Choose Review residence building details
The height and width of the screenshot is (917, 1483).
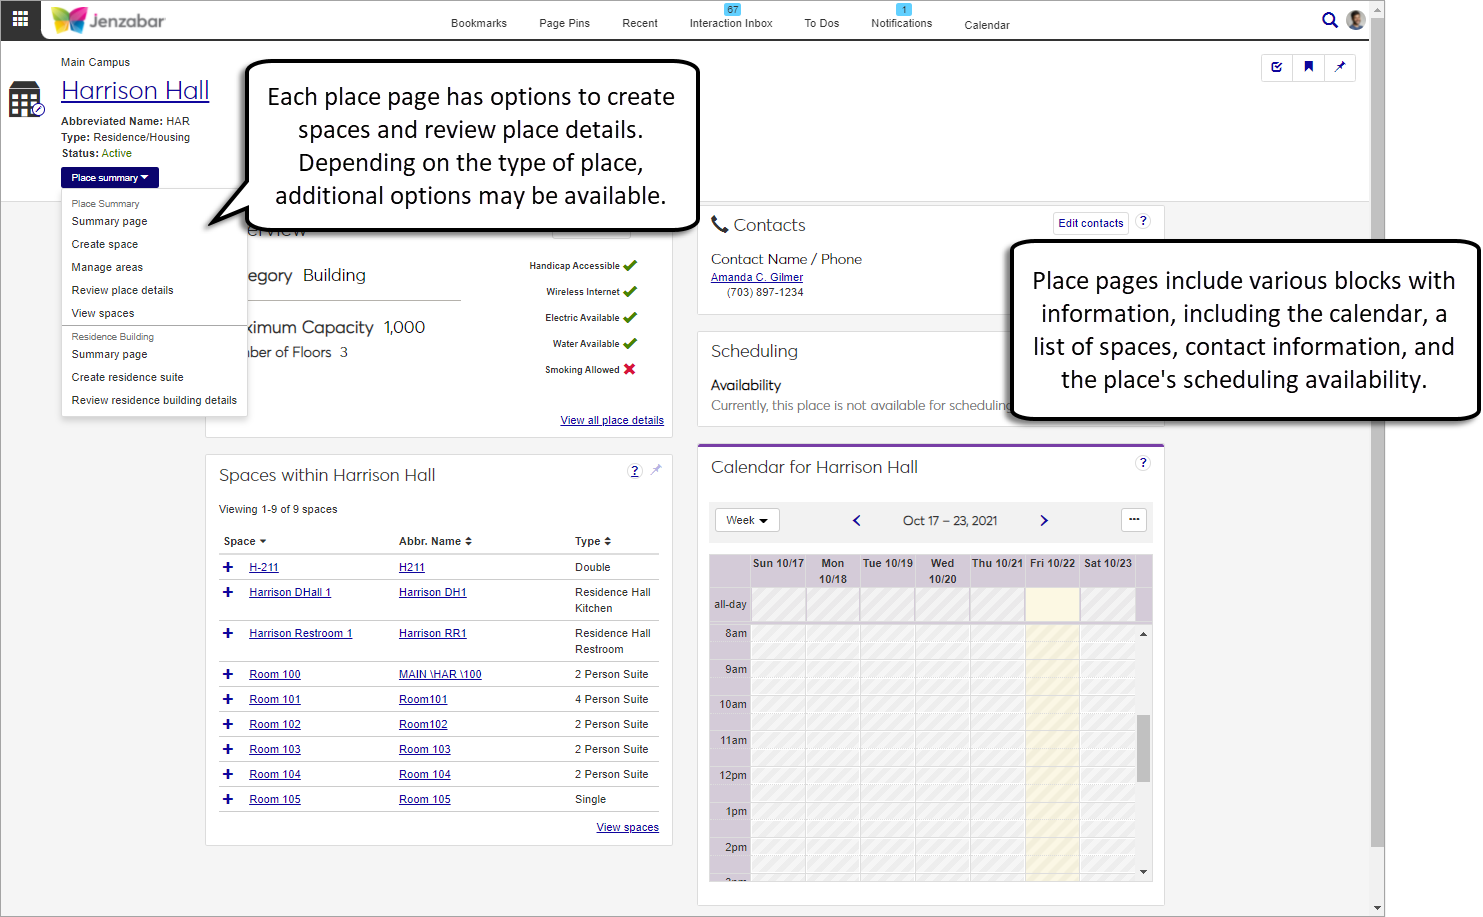[154, 400]
